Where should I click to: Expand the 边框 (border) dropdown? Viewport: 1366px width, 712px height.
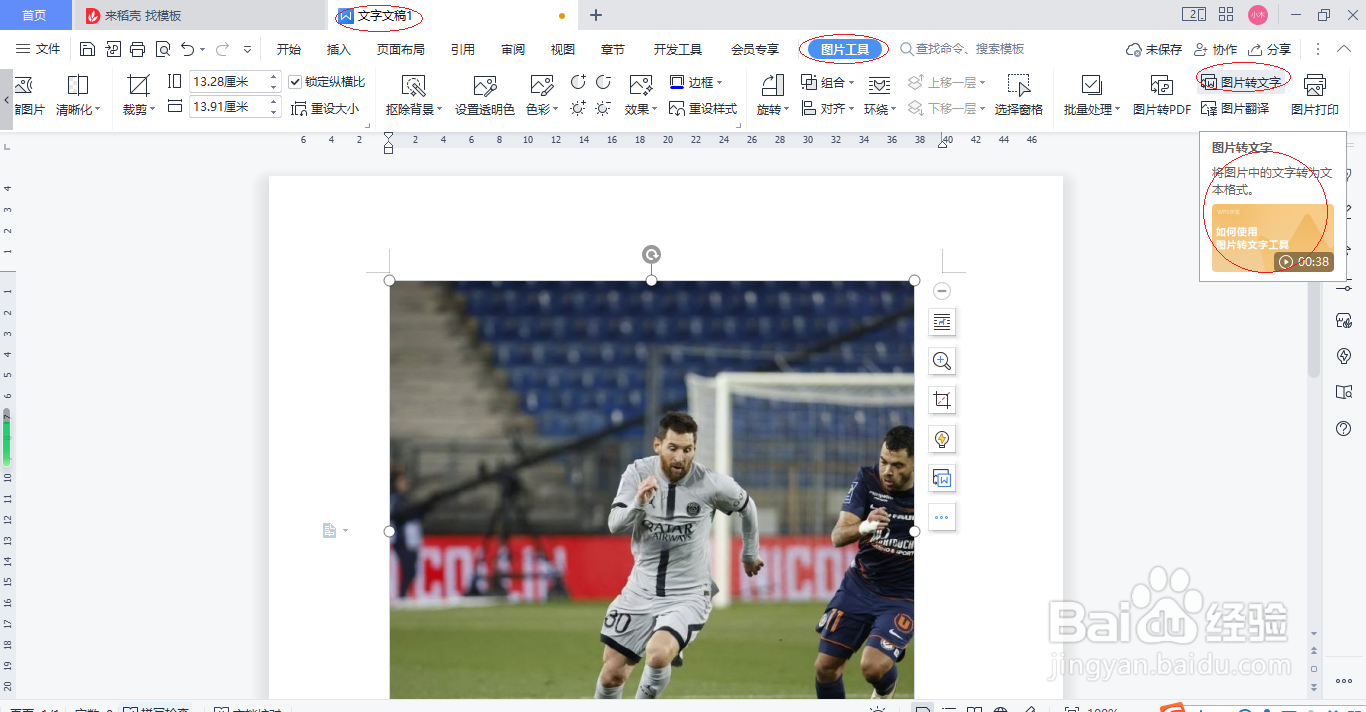click(x=719, y=83)
